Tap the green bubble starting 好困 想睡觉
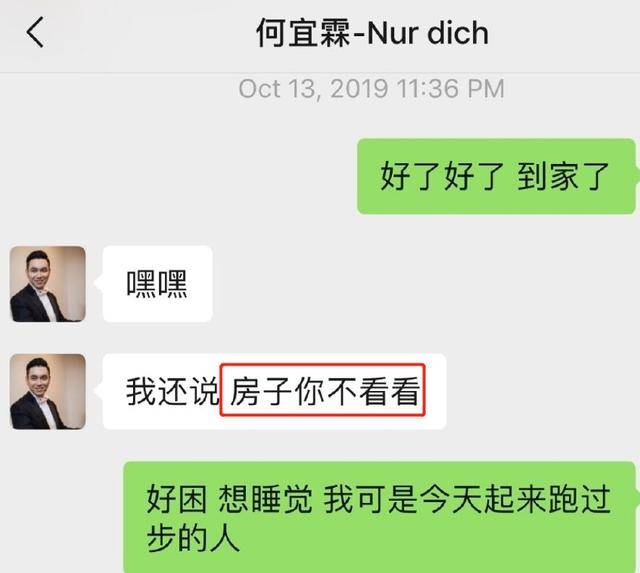This screenshot has width=640, height=573. tap(380, 517)
